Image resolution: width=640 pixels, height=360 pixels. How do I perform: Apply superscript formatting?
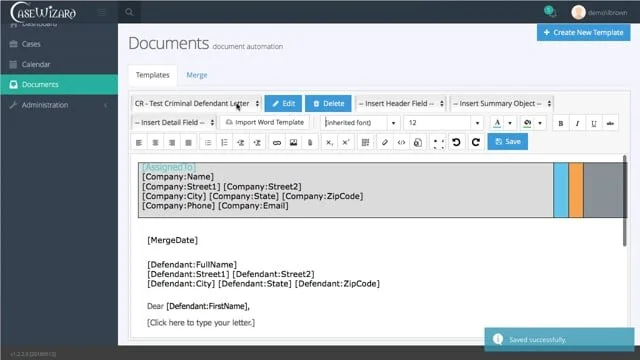point(345,142)
